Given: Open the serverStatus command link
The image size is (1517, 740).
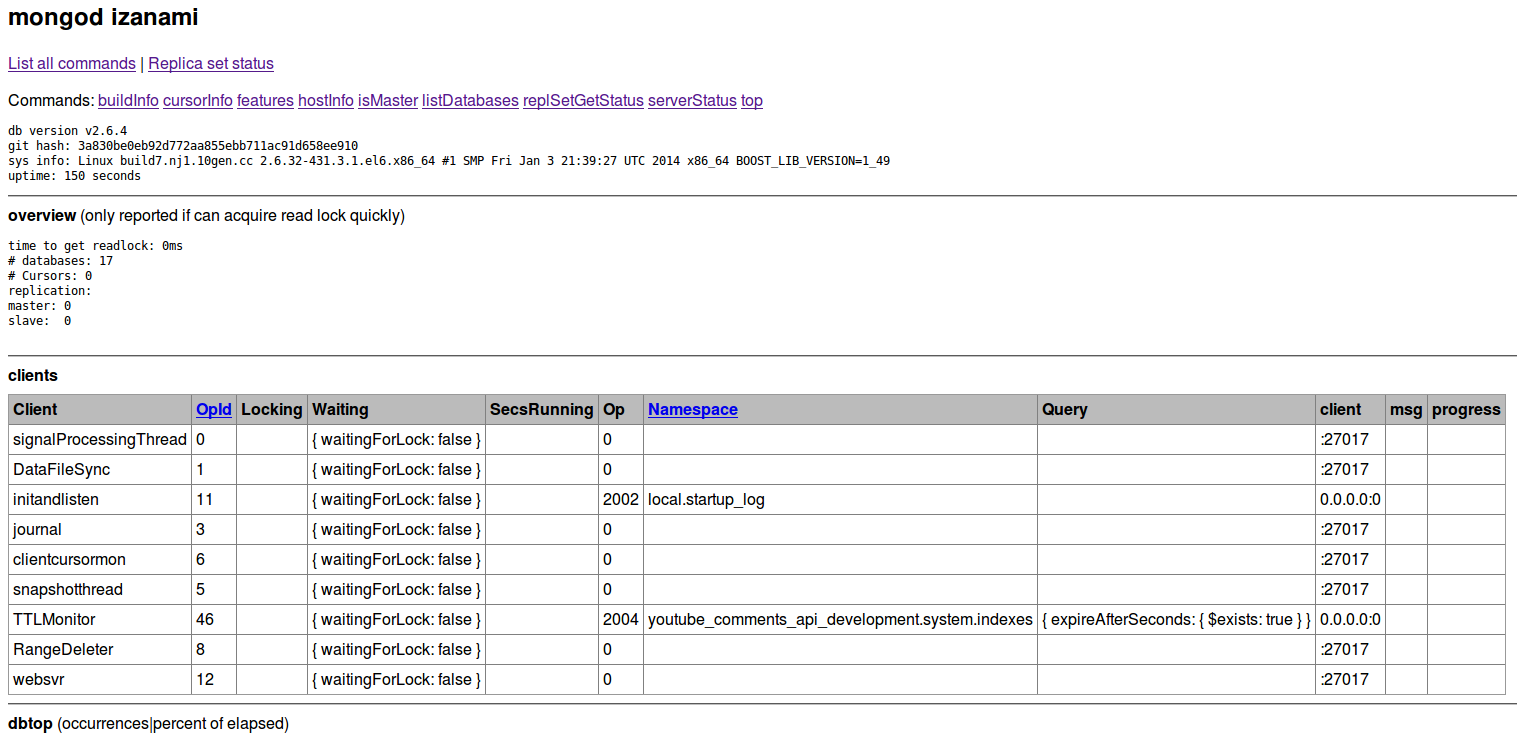Looking at the screenshot, I should (x=692, y=100).
